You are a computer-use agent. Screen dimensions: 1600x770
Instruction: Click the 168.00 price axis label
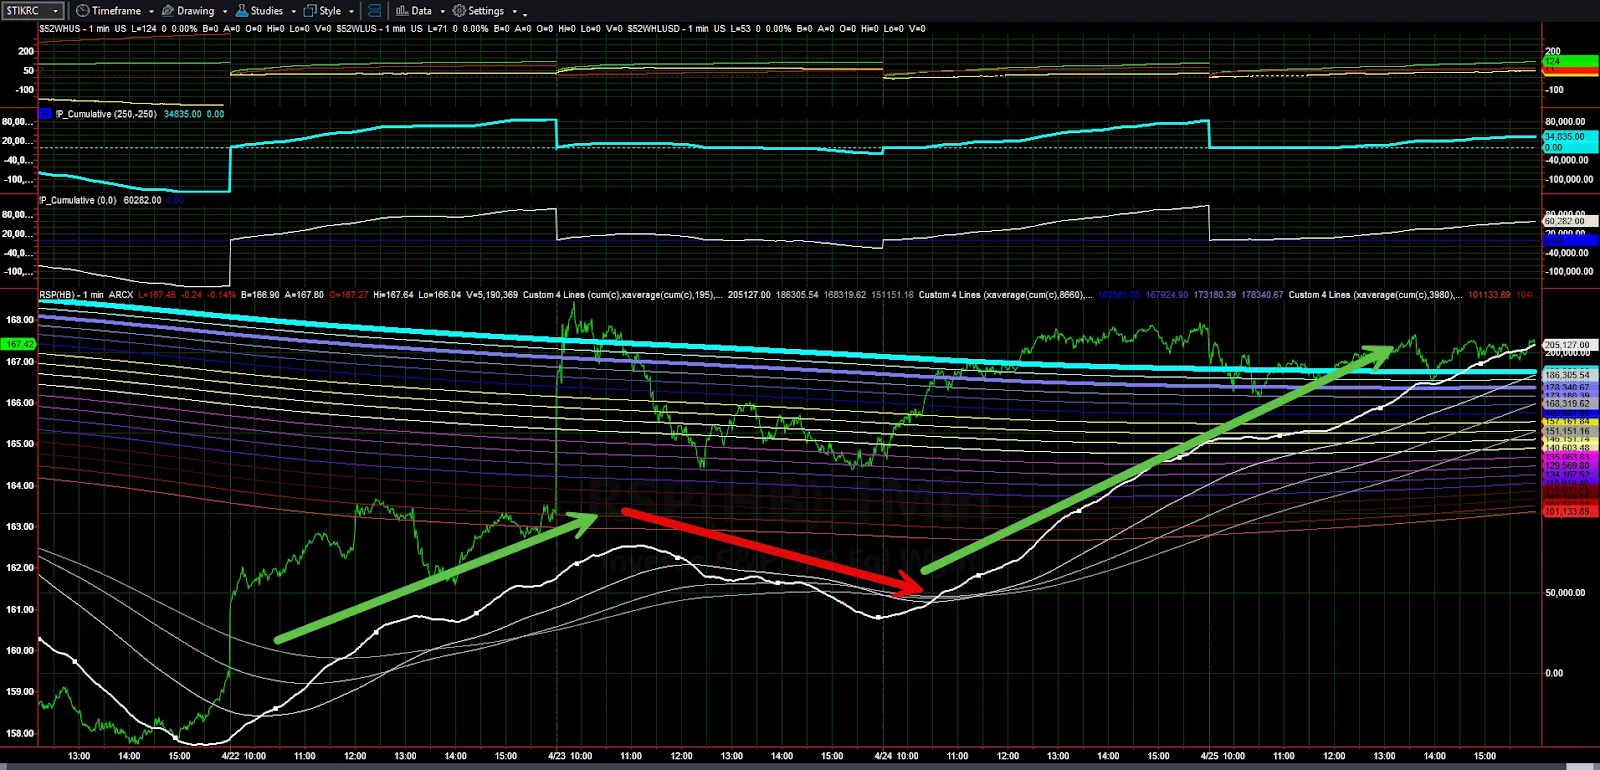(x=20, y=320)
